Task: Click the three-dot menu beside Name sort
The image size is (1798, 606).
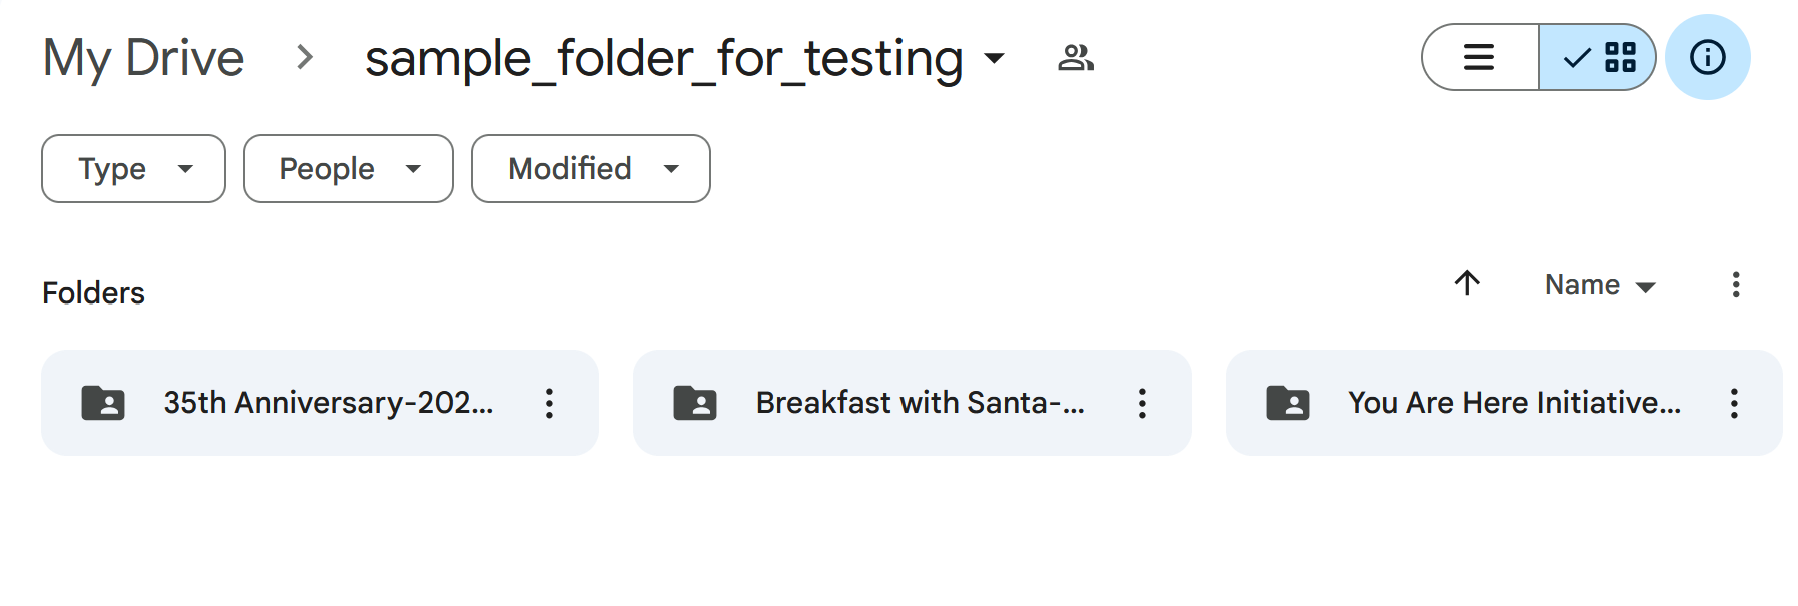Action: tap(1736, 285)
